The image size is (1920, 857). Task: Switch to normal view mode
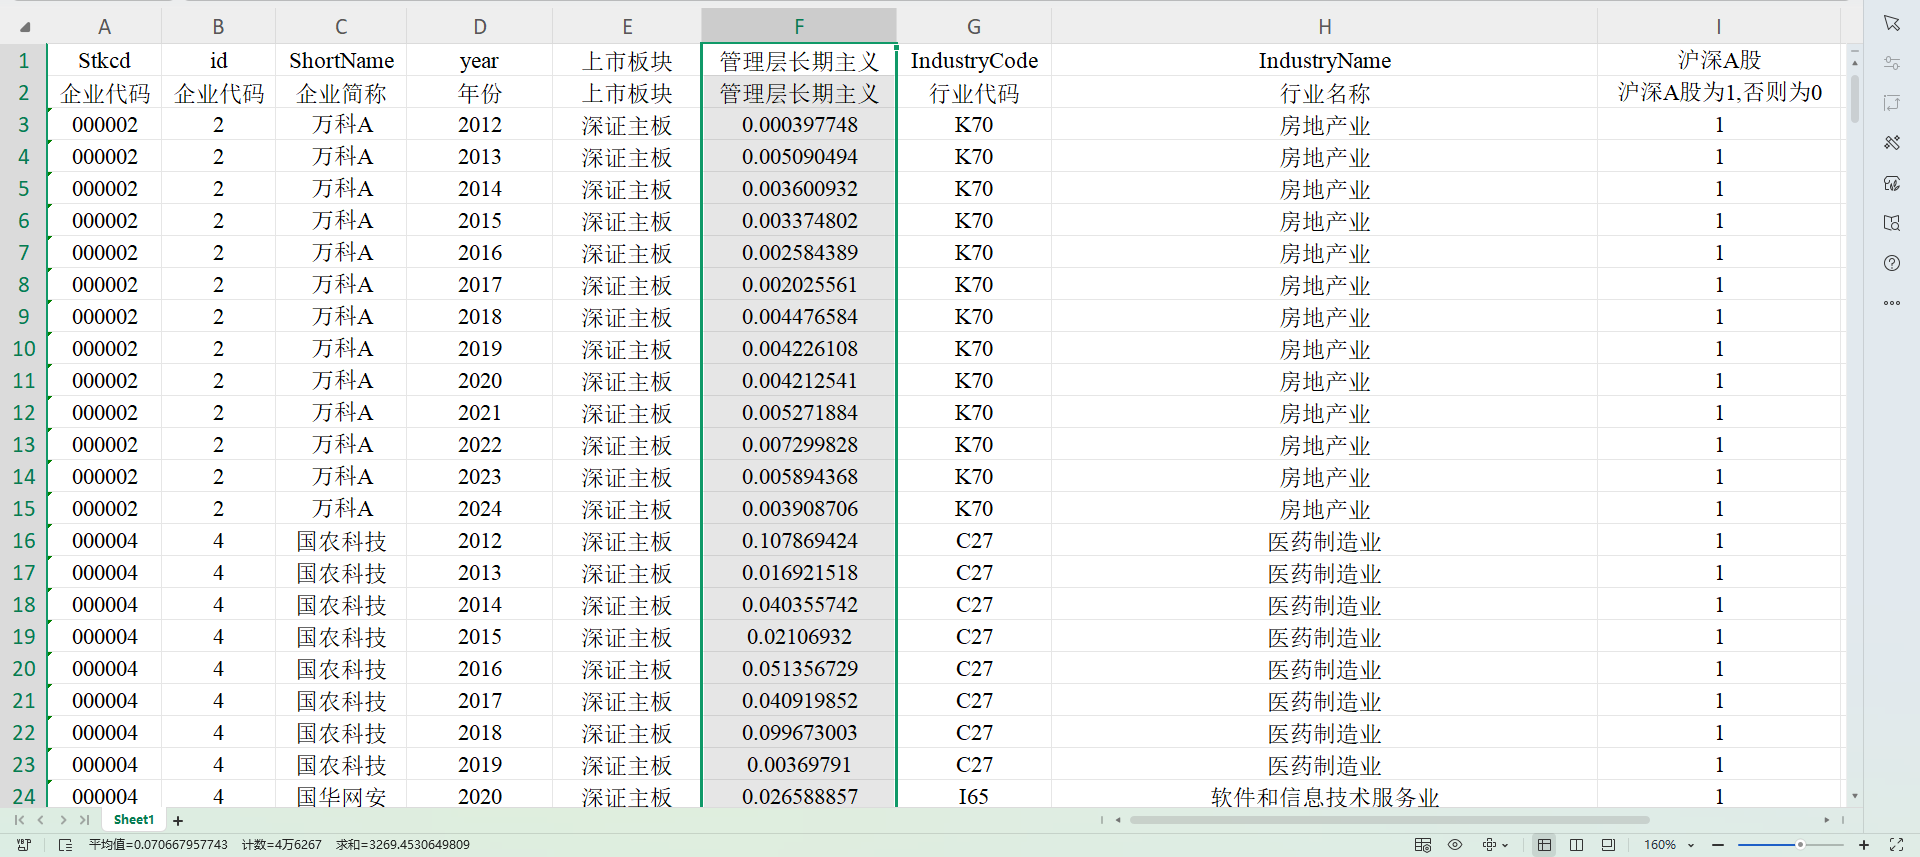(x=1544, y=845)
